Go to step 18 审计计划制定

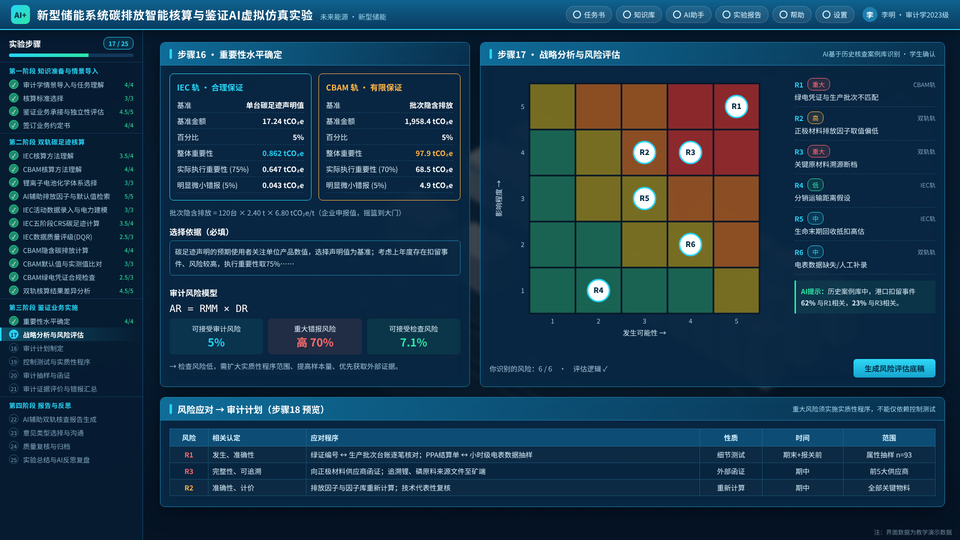71,348
